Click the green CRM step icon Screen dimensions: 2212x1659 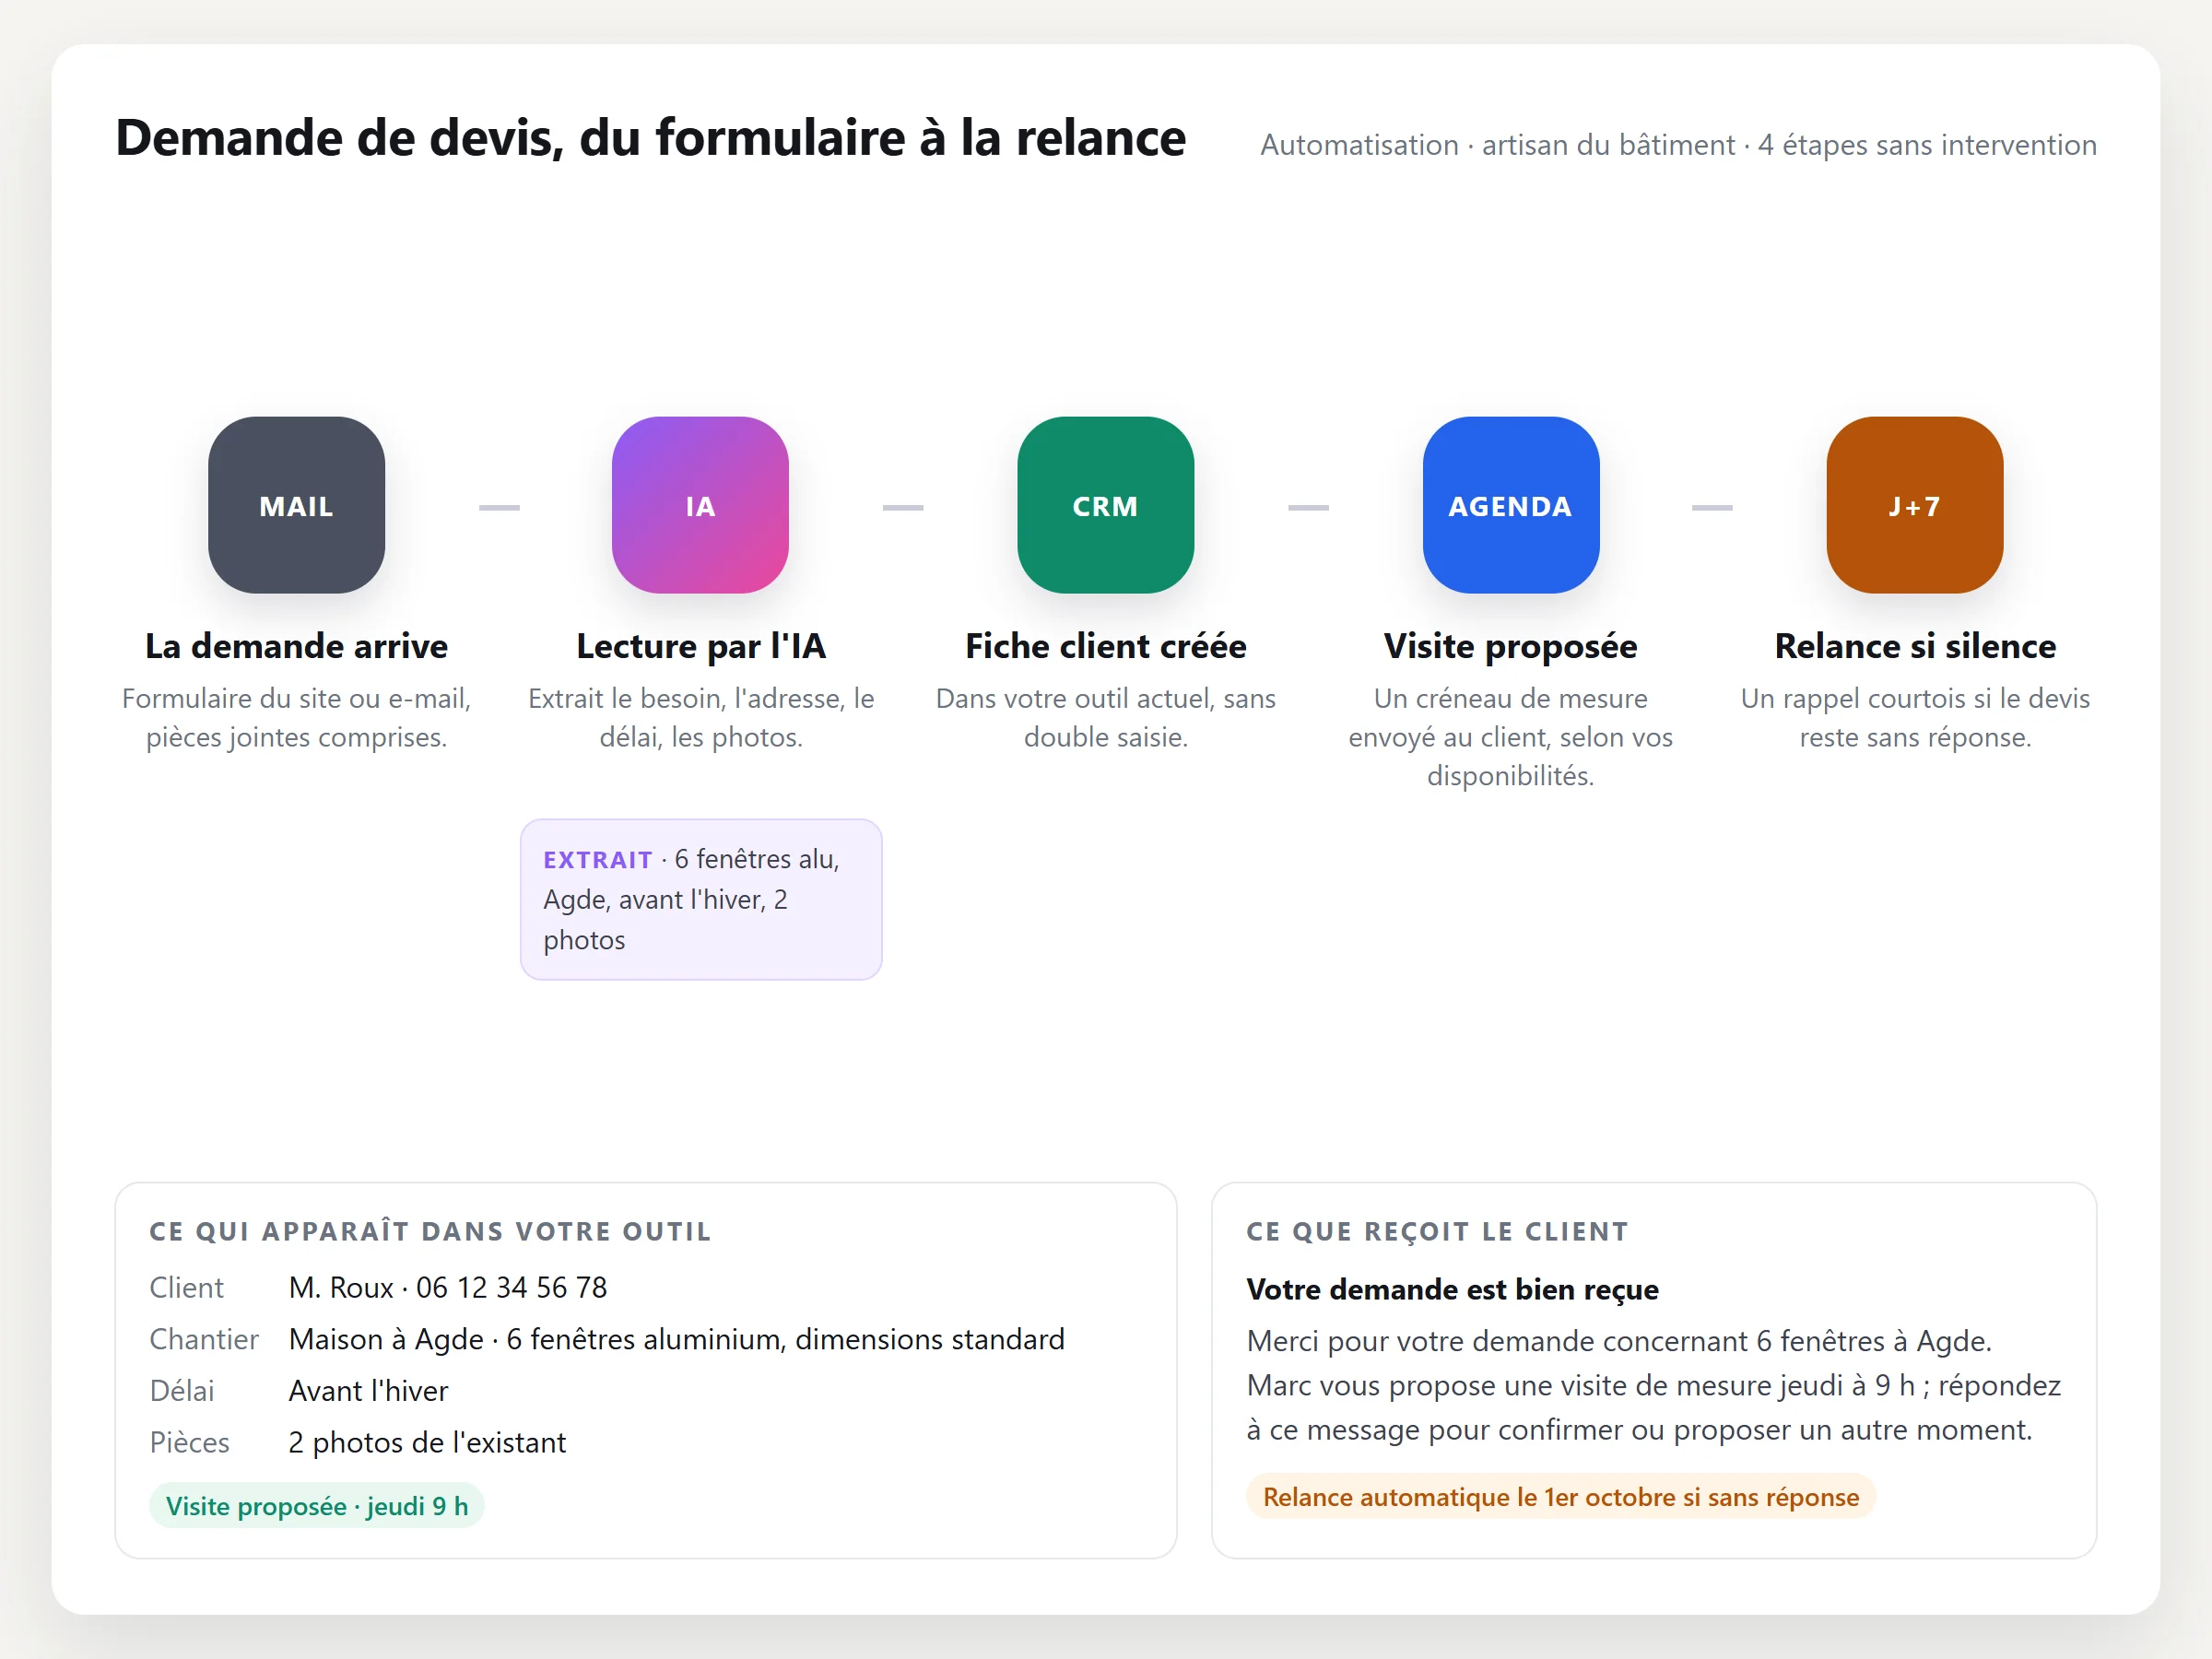click(1105, 505)
